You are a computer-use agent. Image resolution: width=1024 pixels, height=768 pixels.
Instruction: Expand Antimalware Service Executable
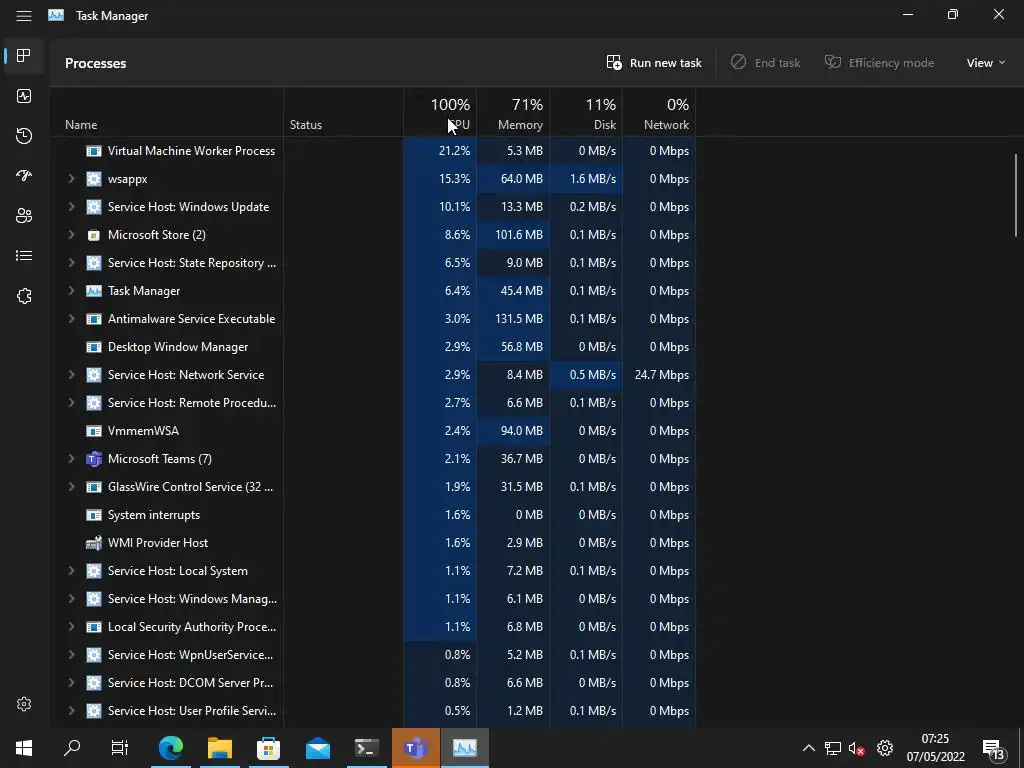pyautogui.click(x=71, y=319)
